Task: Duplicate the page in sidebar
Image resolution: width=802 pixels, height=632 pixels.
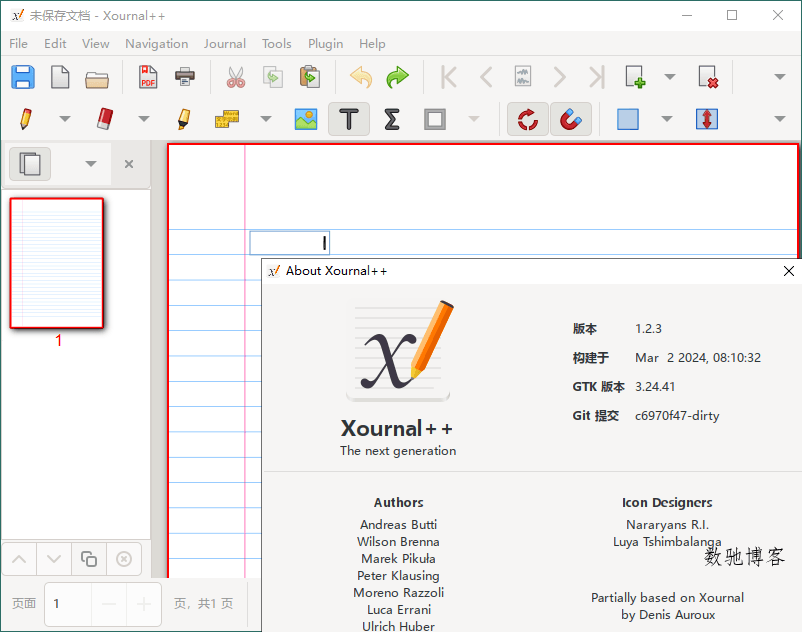Action: click(x=89, y=559)
